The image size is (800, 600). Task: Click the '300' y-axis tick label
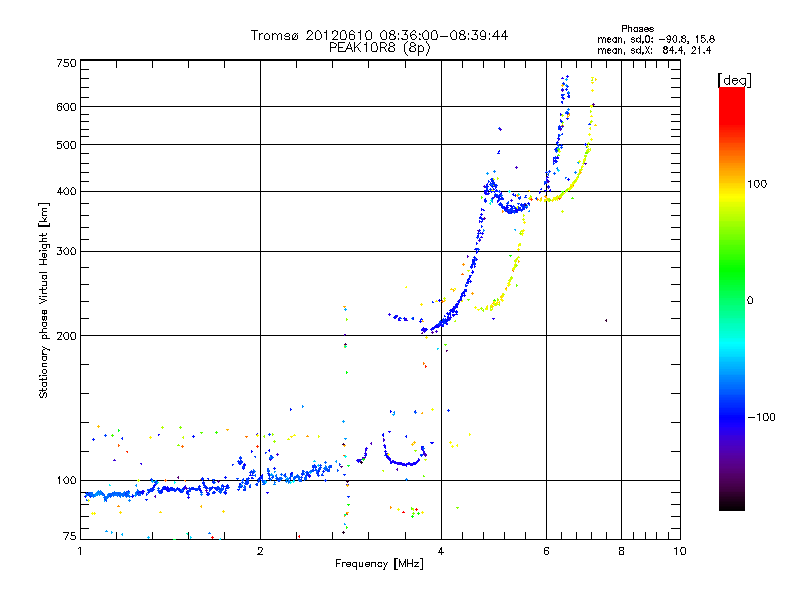[66, 252]
